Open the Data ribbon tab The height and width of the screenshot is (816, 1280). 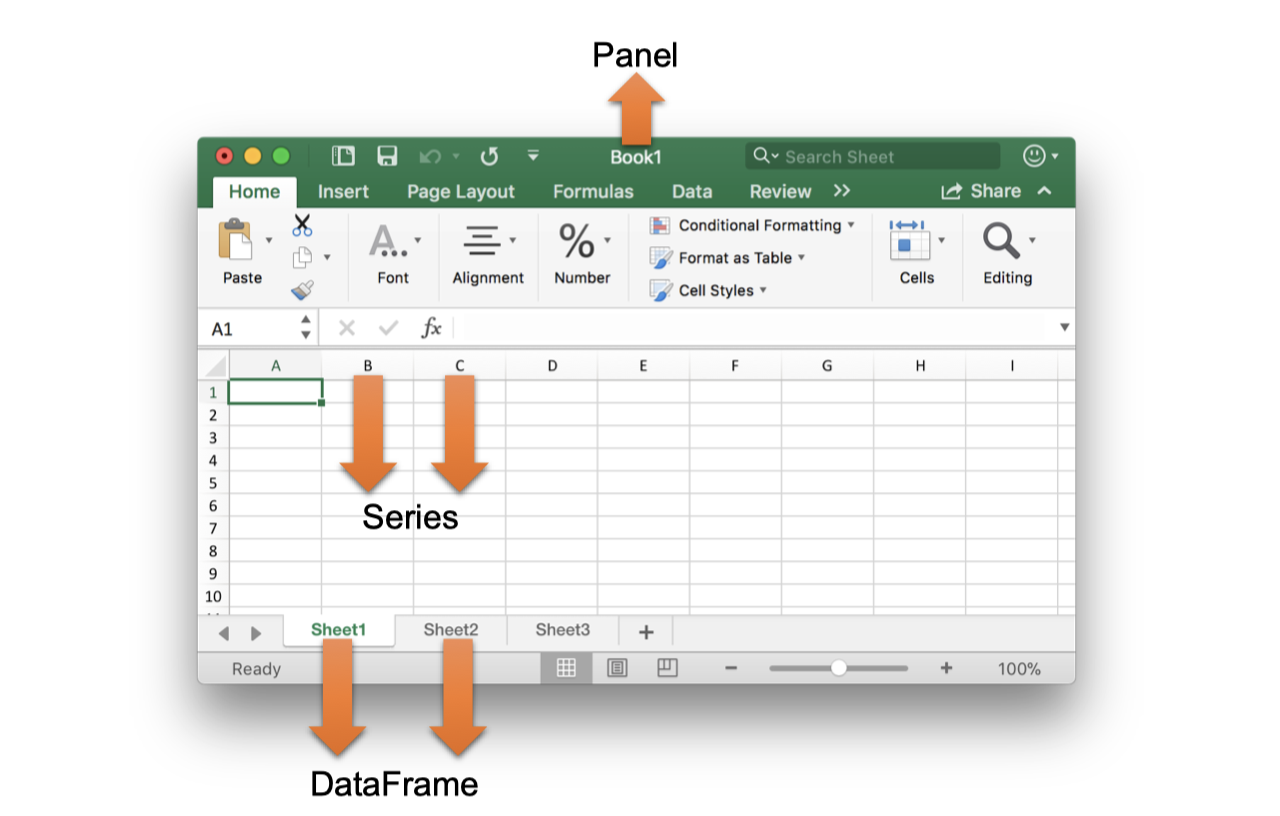coord(692,192)
